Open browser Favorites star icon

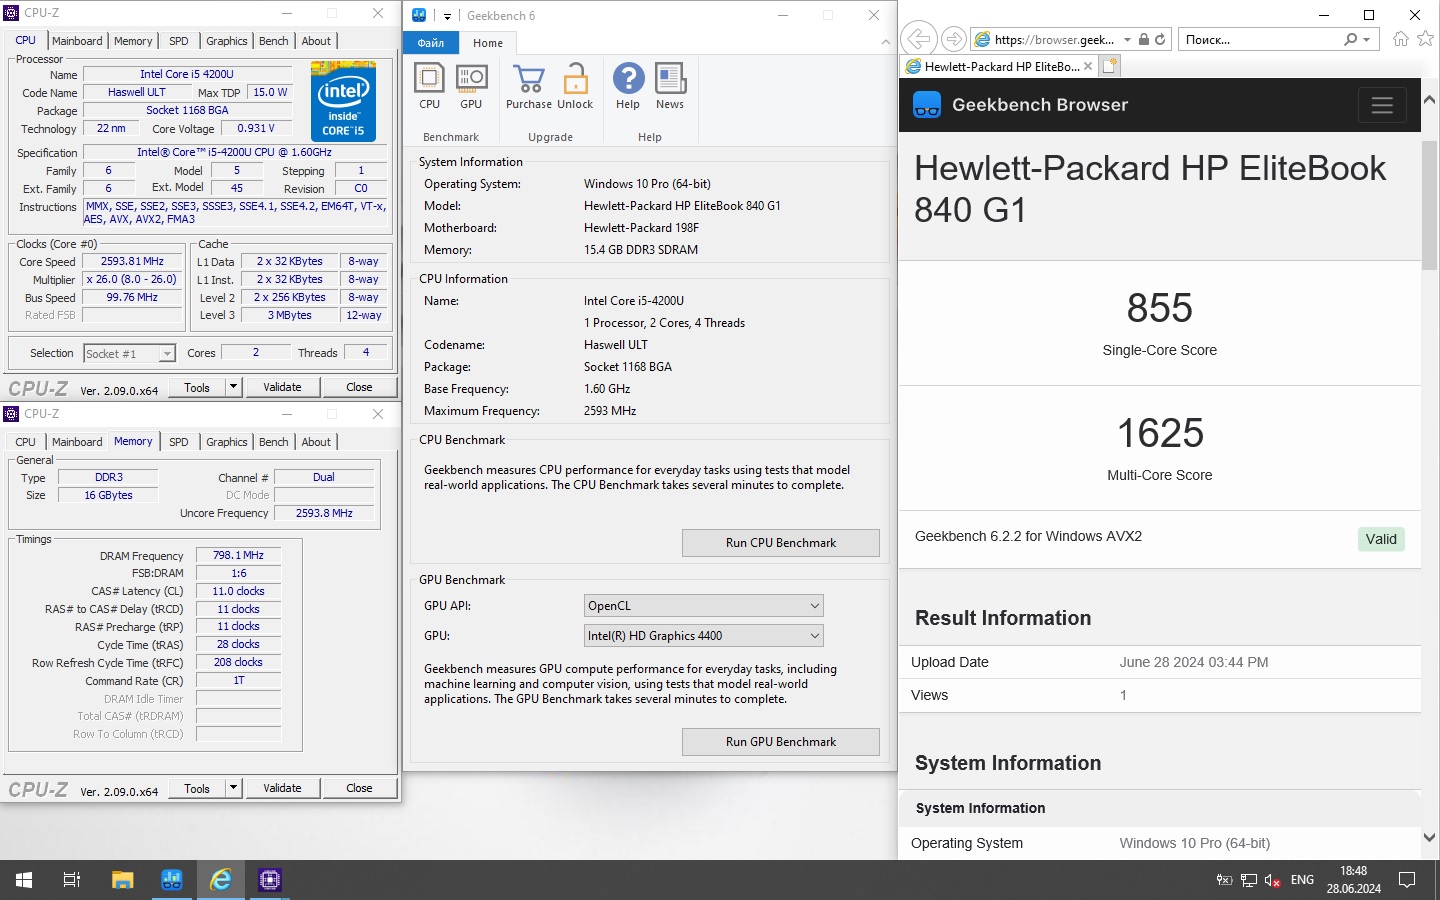[x=1425, y=39]
